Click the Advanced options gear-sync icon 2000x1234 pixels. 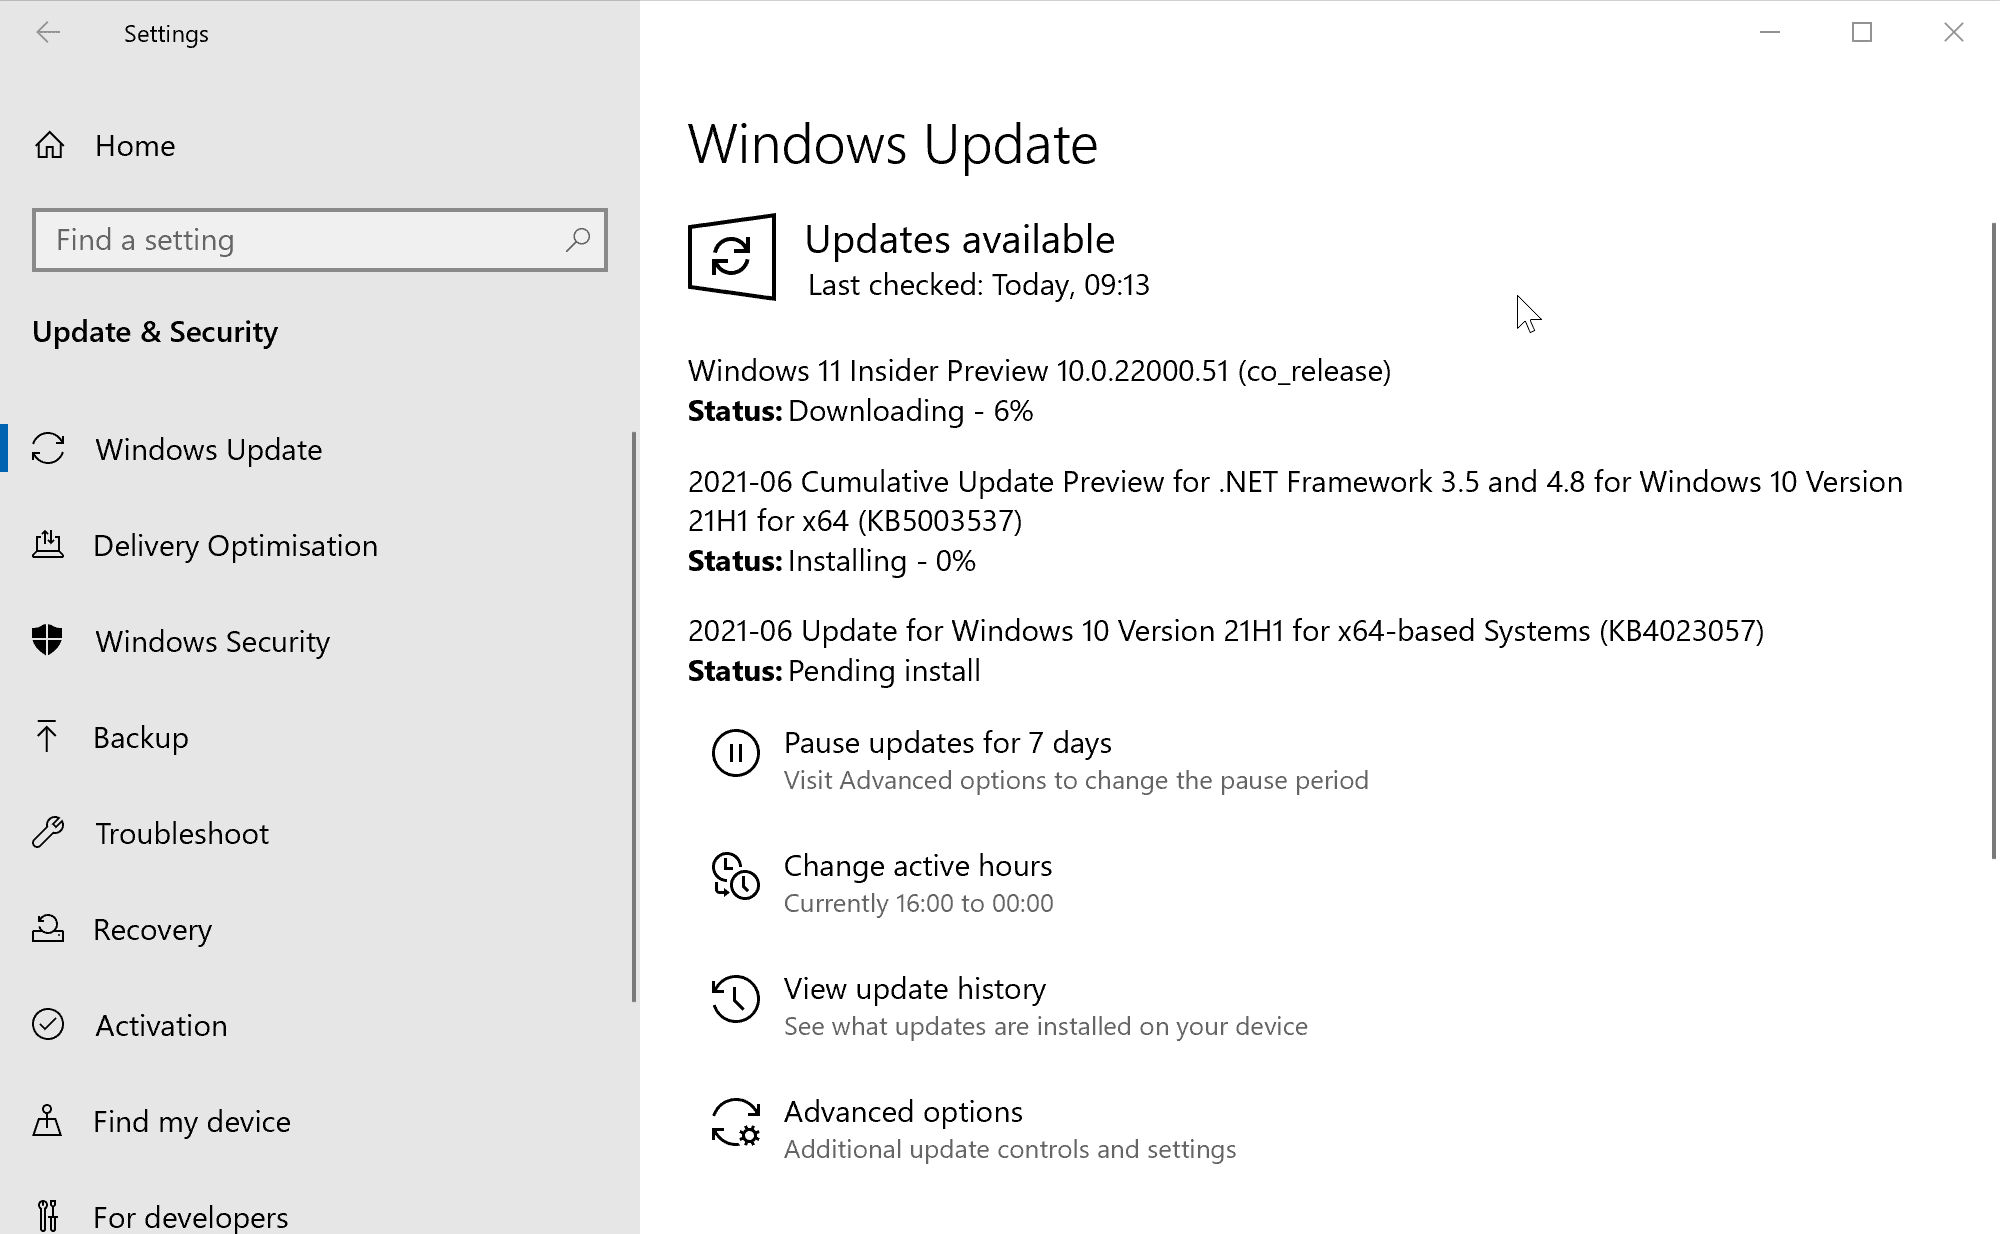(x=735, y=1122)
